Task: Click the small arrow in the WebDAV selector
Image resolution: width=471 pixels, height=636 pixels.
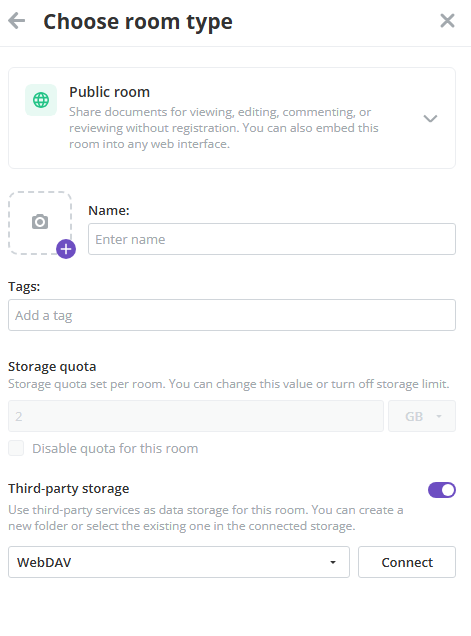Action: pyautogui.click(x=333, y=562)
